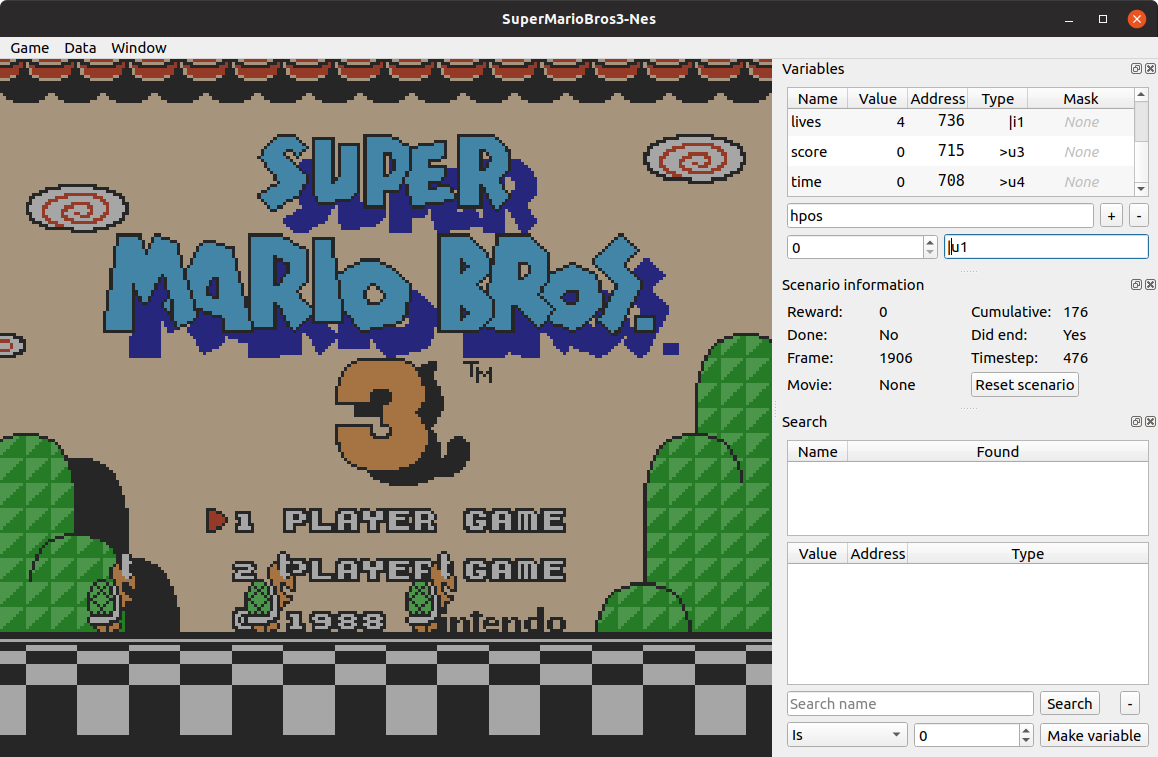Sort Variables table by Name column
Screen dimensions: 1158x757
818,98
